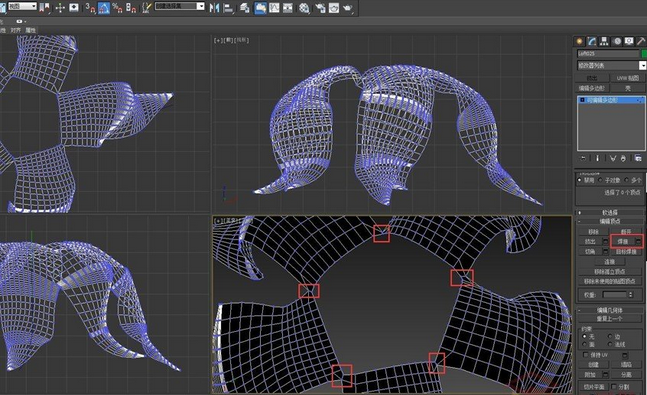Toggle the Angle Snap icon

(104, 7)
